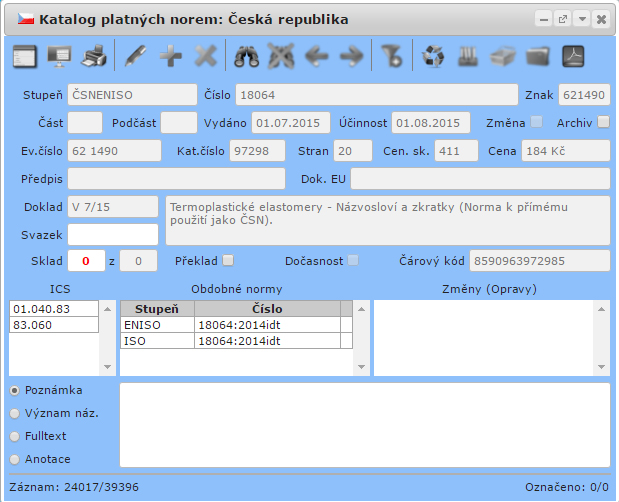Edit record using the pencil icon

tap(135, 56)
